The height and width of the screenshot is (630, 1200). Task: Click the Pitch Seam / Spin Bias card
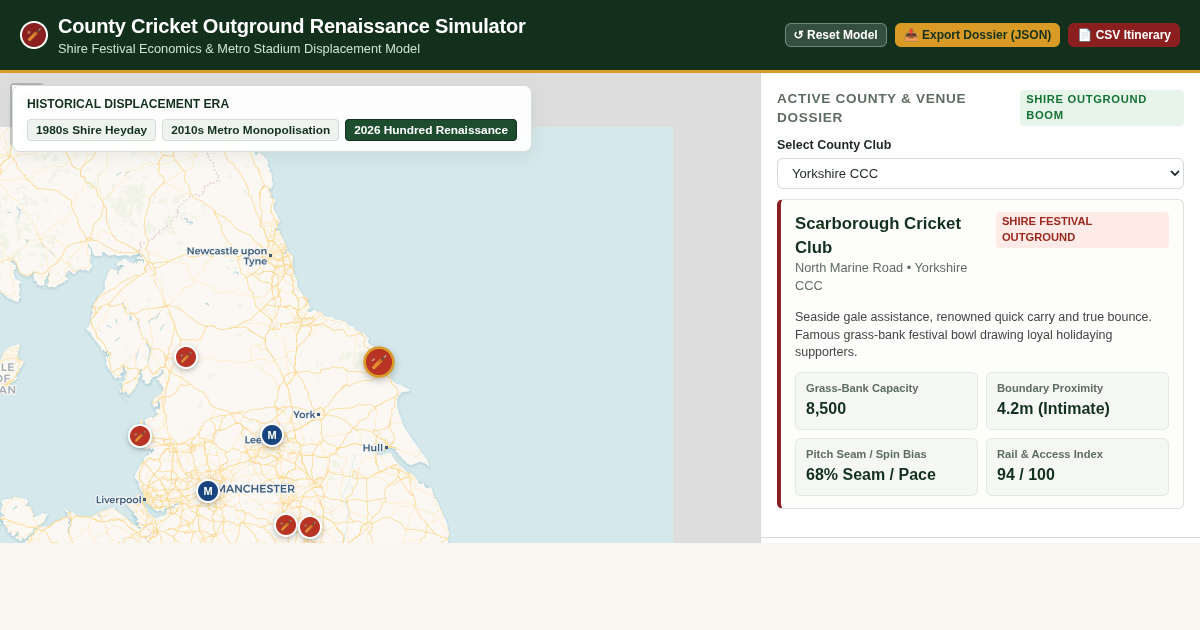tap(886, 467)
